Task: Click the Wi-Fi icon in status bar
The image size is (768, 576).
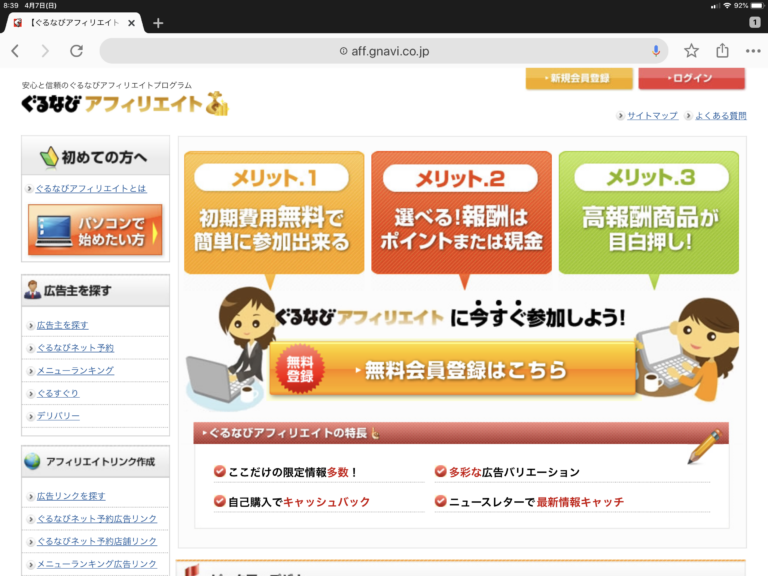Action: [727, 5]
